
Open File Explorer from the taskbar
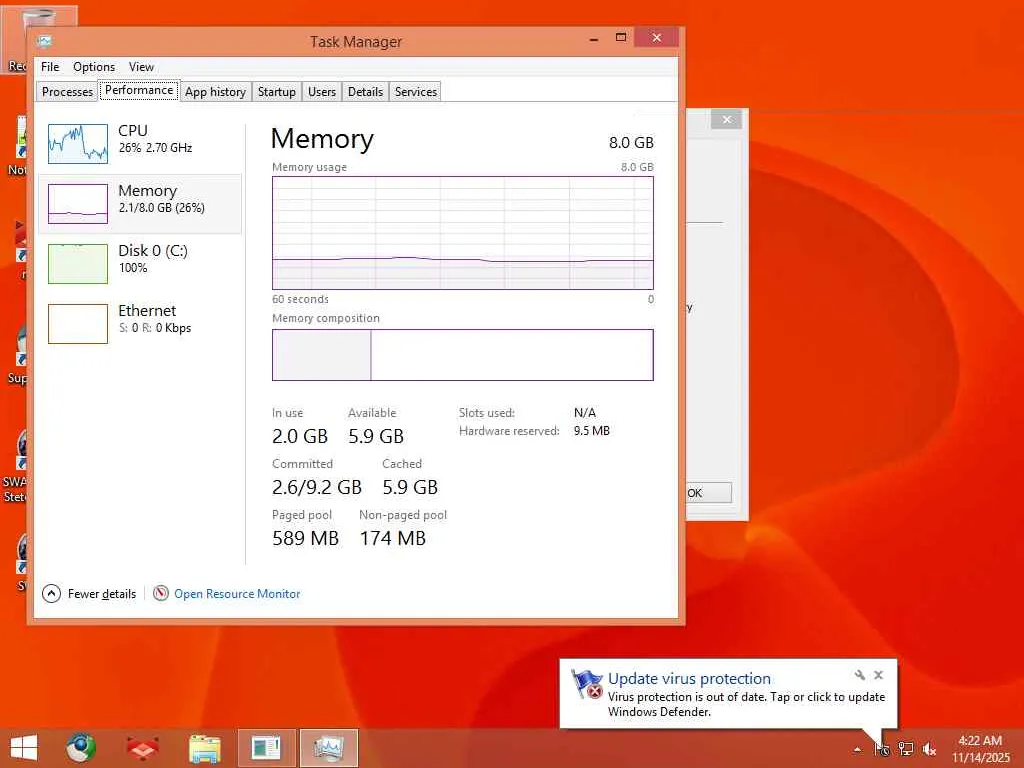204,748
